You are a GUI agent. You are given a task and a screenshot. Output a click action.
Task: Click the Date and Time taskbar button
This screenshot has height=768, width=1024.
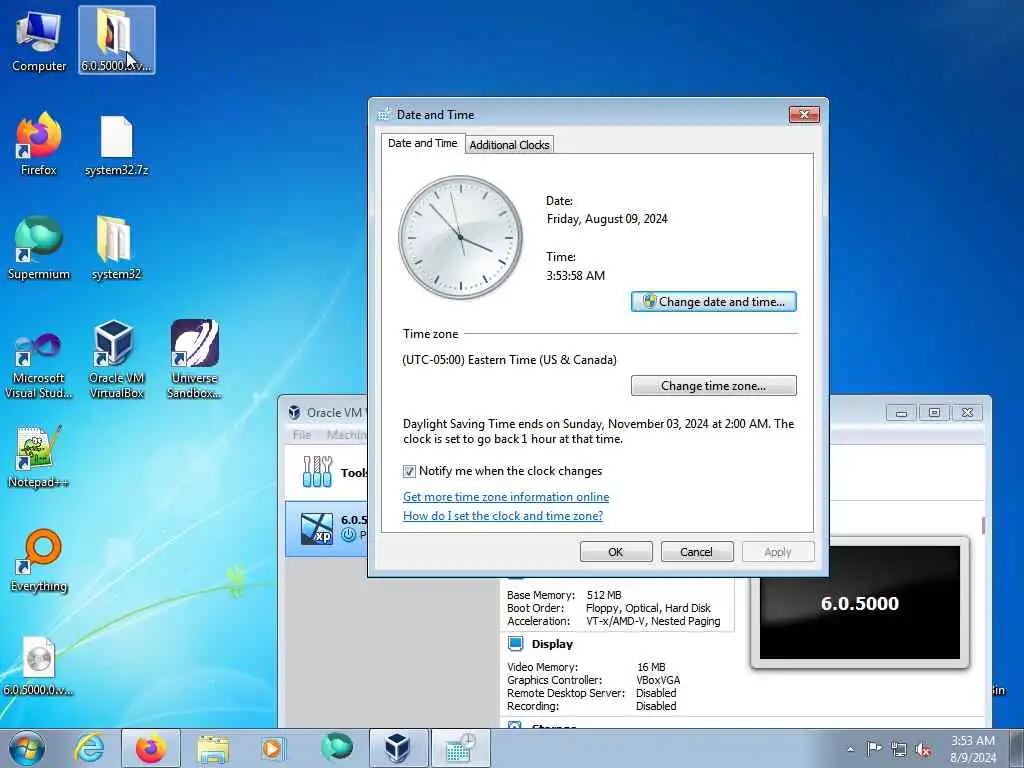[460, 748]
